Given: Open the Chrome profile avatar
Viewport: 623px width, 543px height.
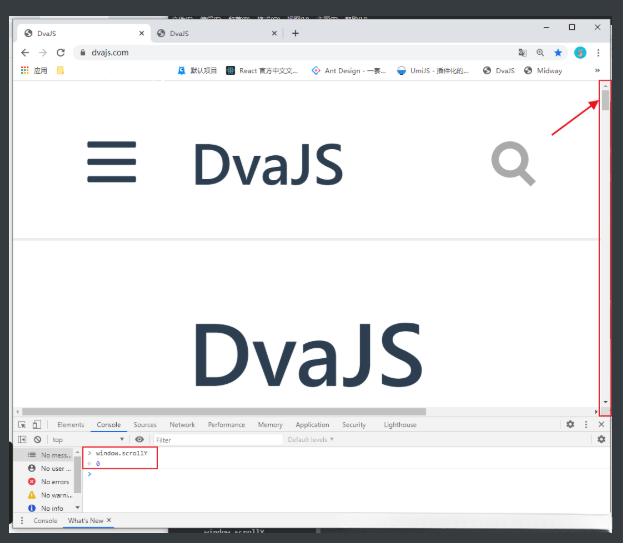Looking at the screenshot, I should [x=580, y=52].
